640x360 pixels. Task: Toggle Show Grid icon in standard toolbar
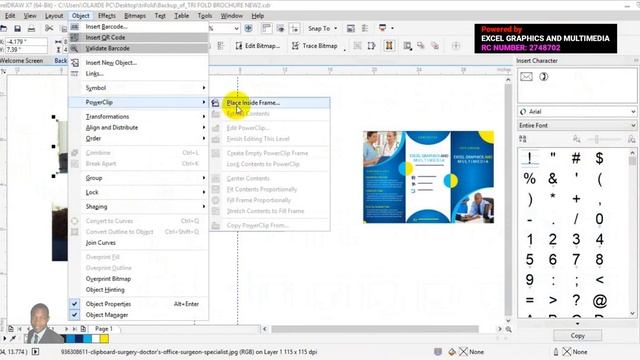[280, 28]
